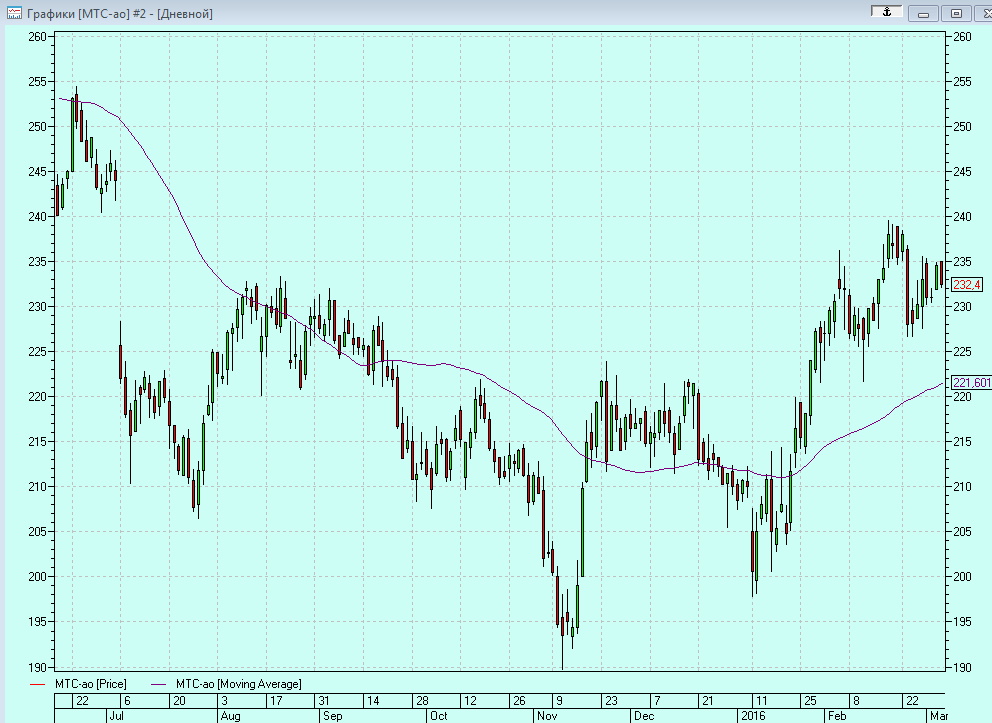Viewport: 992px width, 723px height.
Task: Select 190 on the left price axis
Action: click(x=37, y=667)
